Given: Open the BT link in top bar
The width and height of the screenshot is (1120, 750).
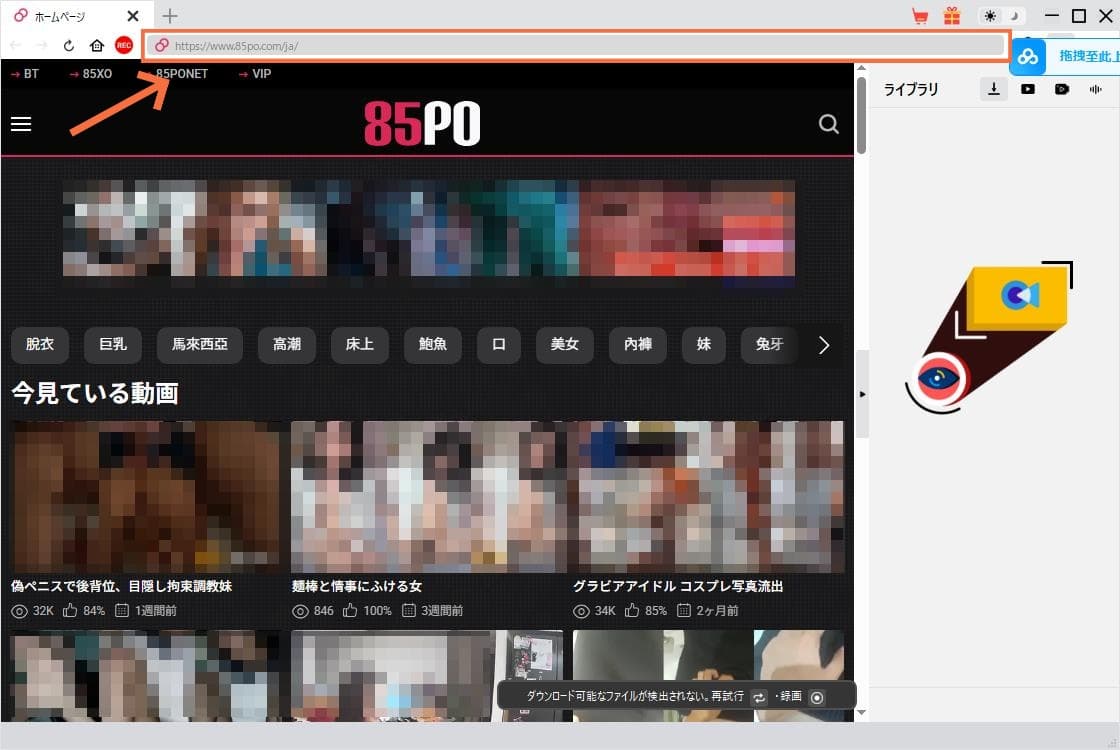Looking at the screenshot, I should [25, 74].
